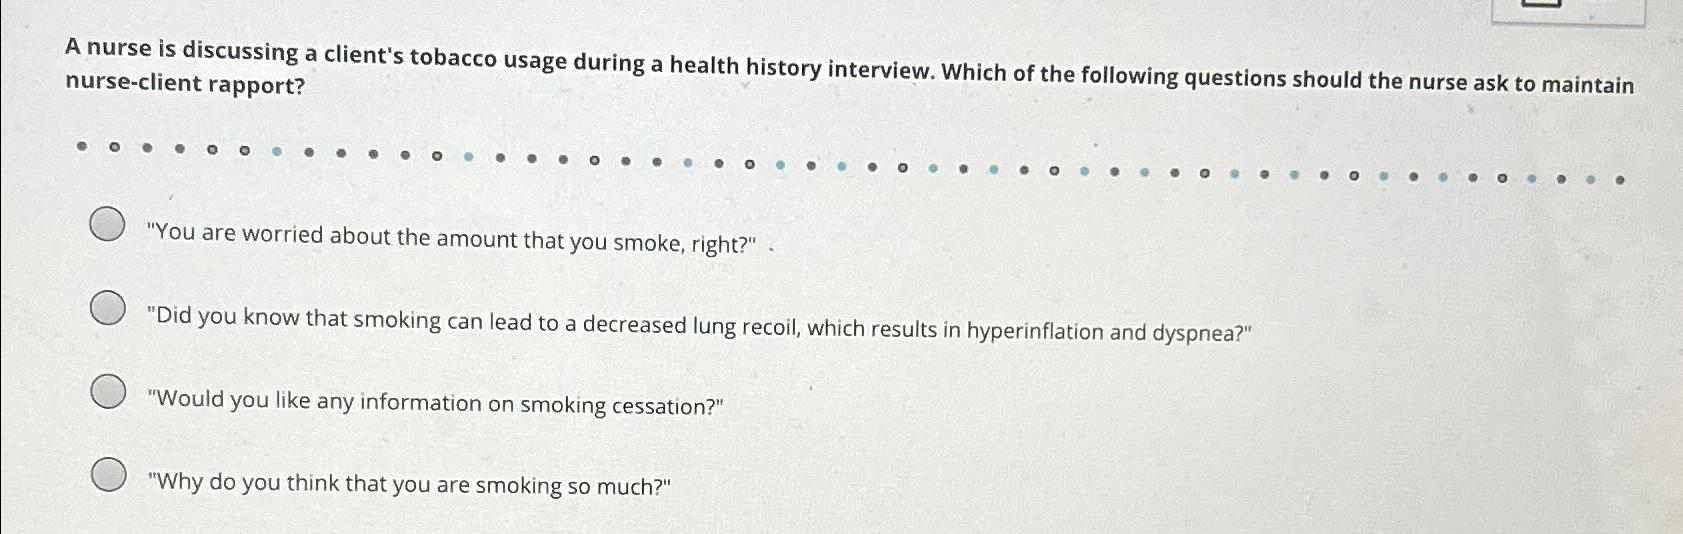Select the "You are worried" radio button
The width and height of the screenshot is (1683, 534).
pos(107,225)
